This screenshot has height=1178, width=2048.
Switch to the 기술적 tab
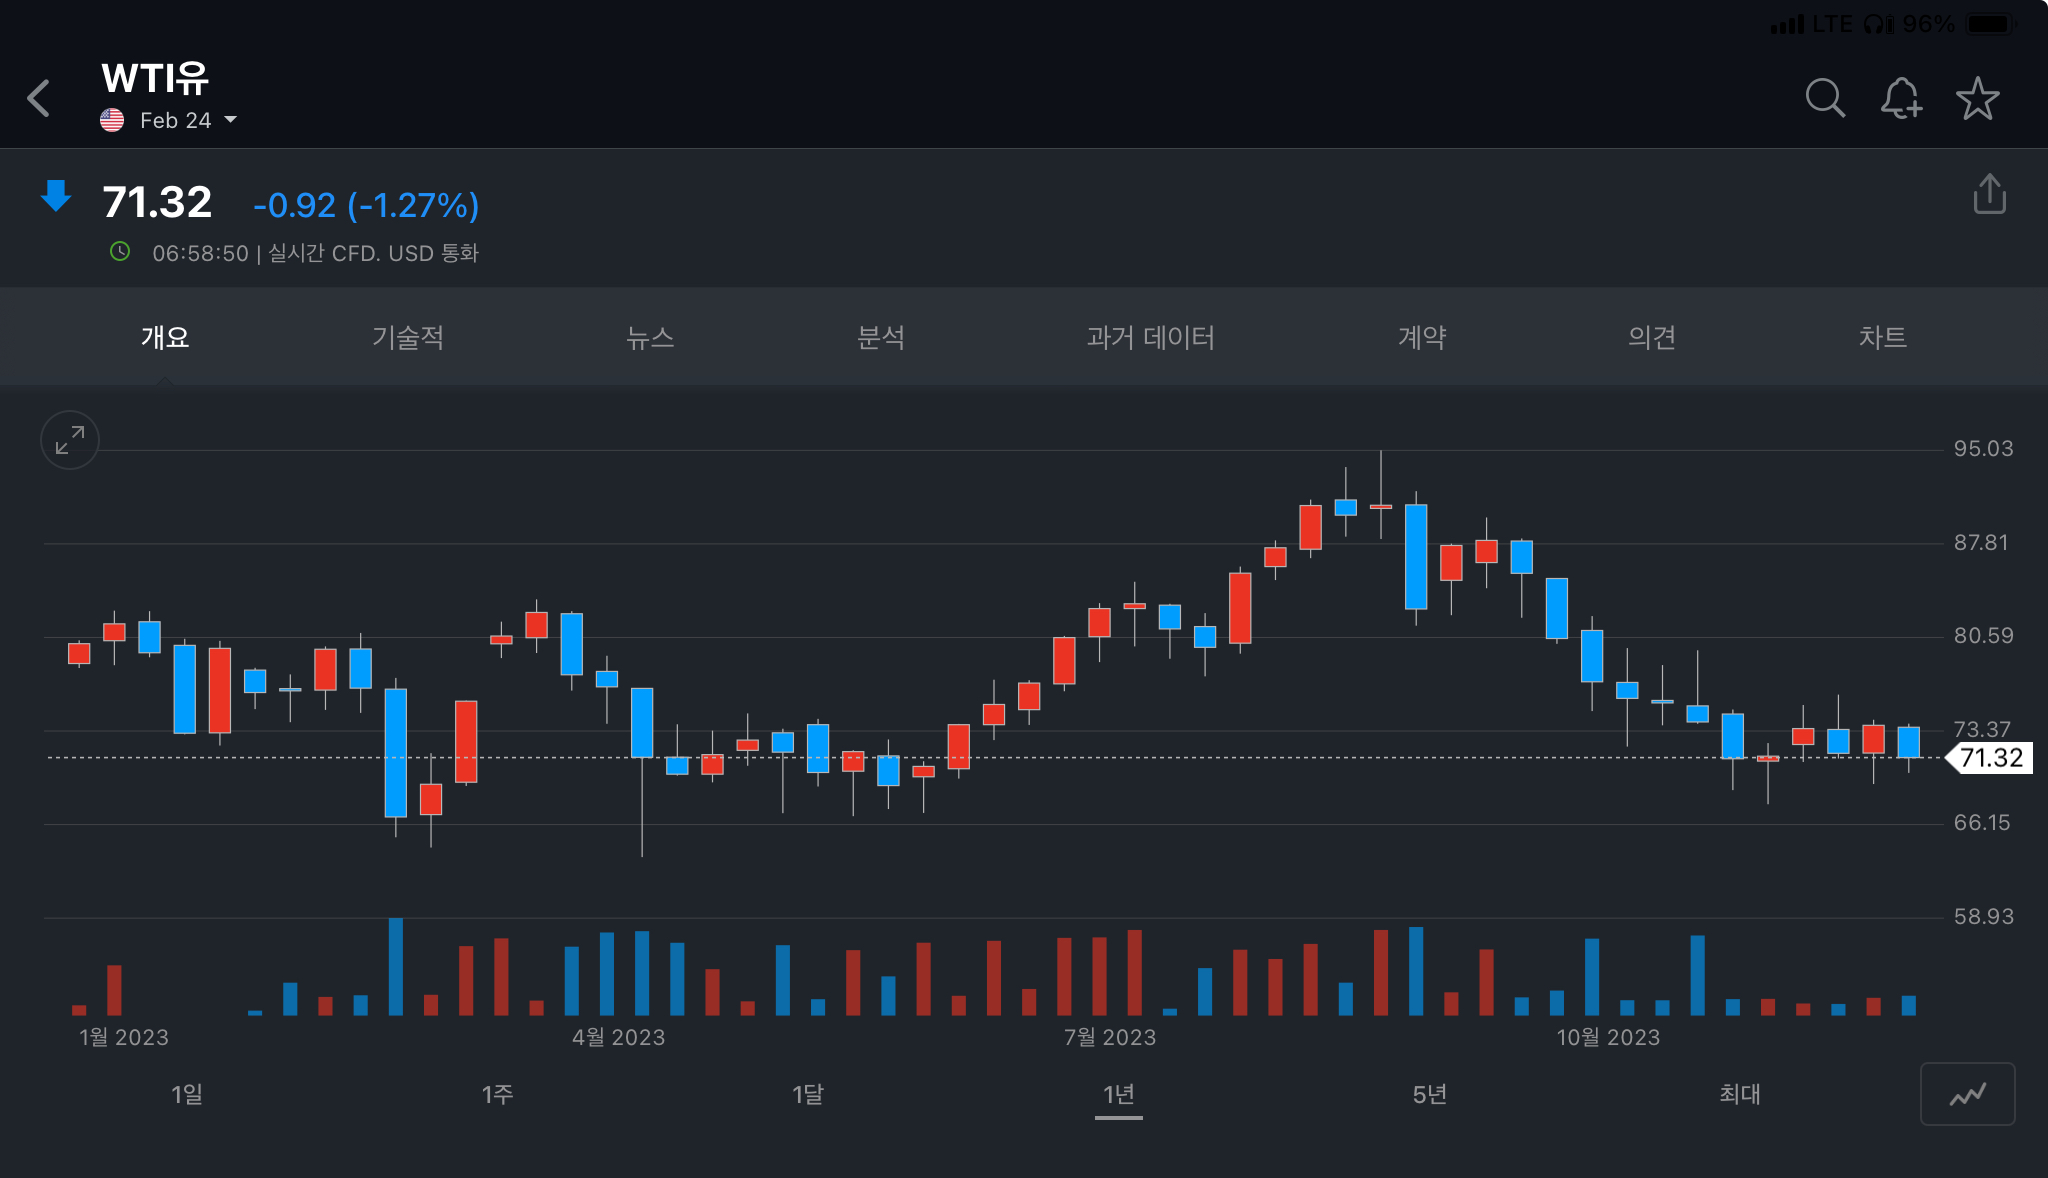coord(408,337)
